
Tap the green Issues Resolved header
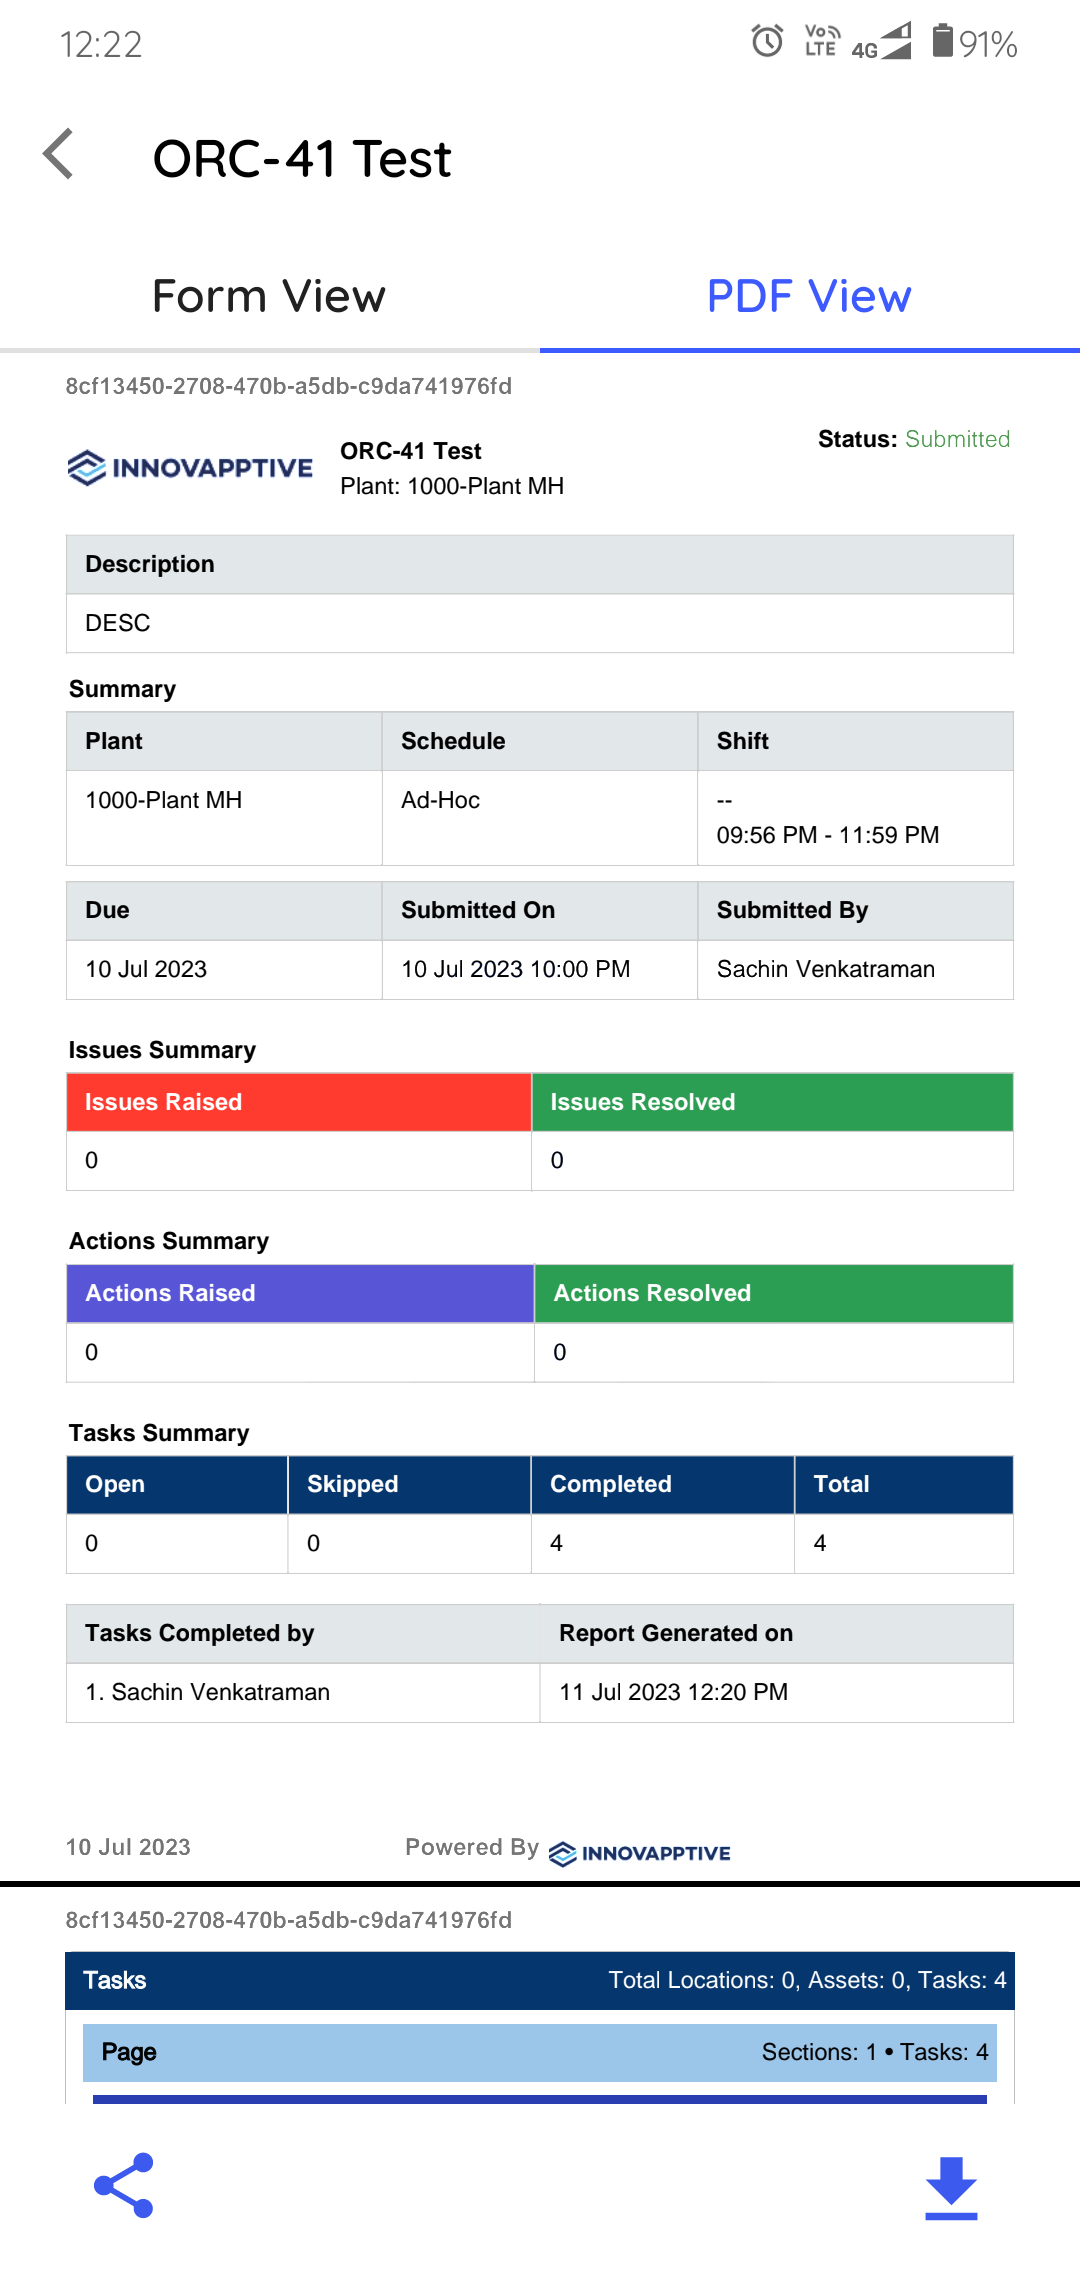pyautogui.click(x=772, y=1102)
